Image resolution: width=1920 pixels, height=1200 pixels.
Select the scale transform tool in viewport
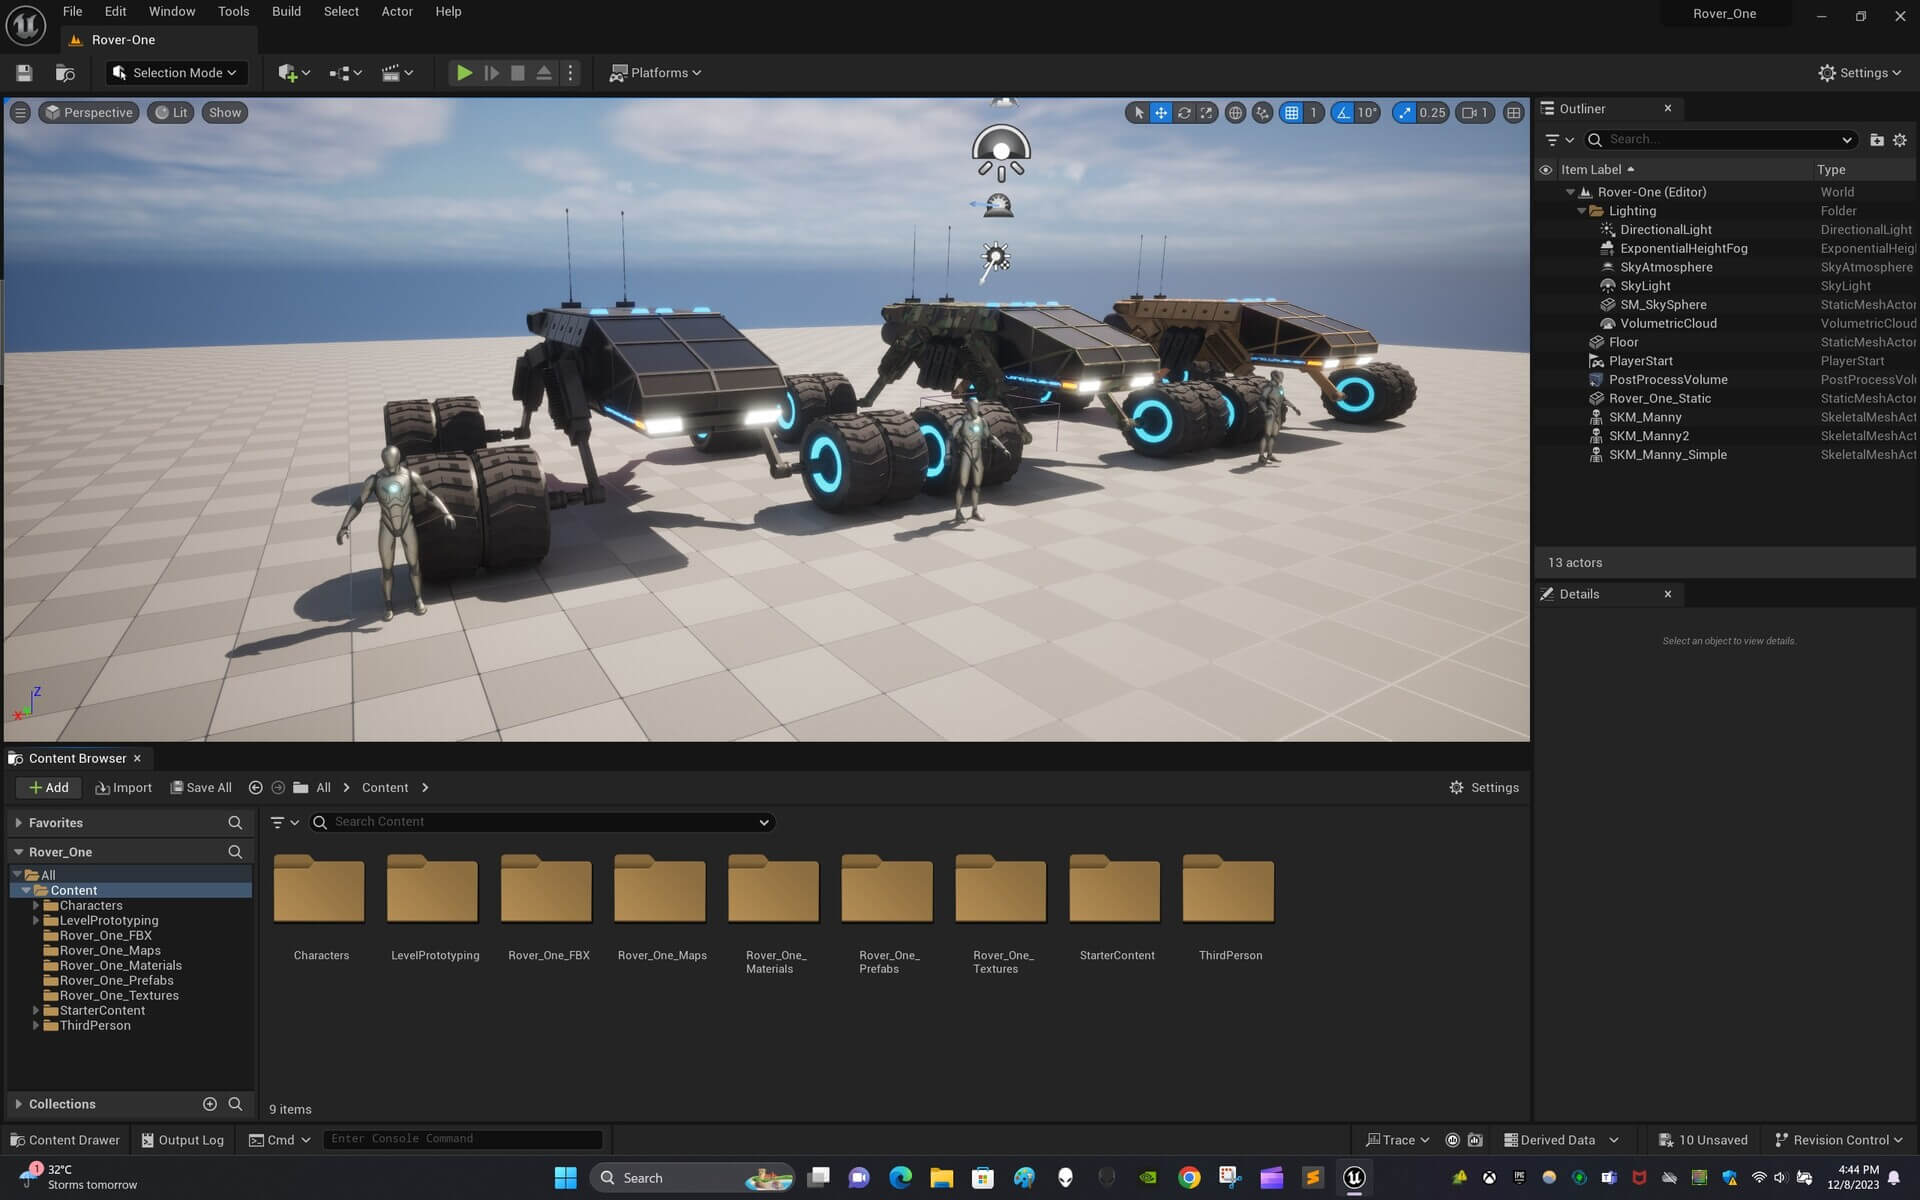1207,113
